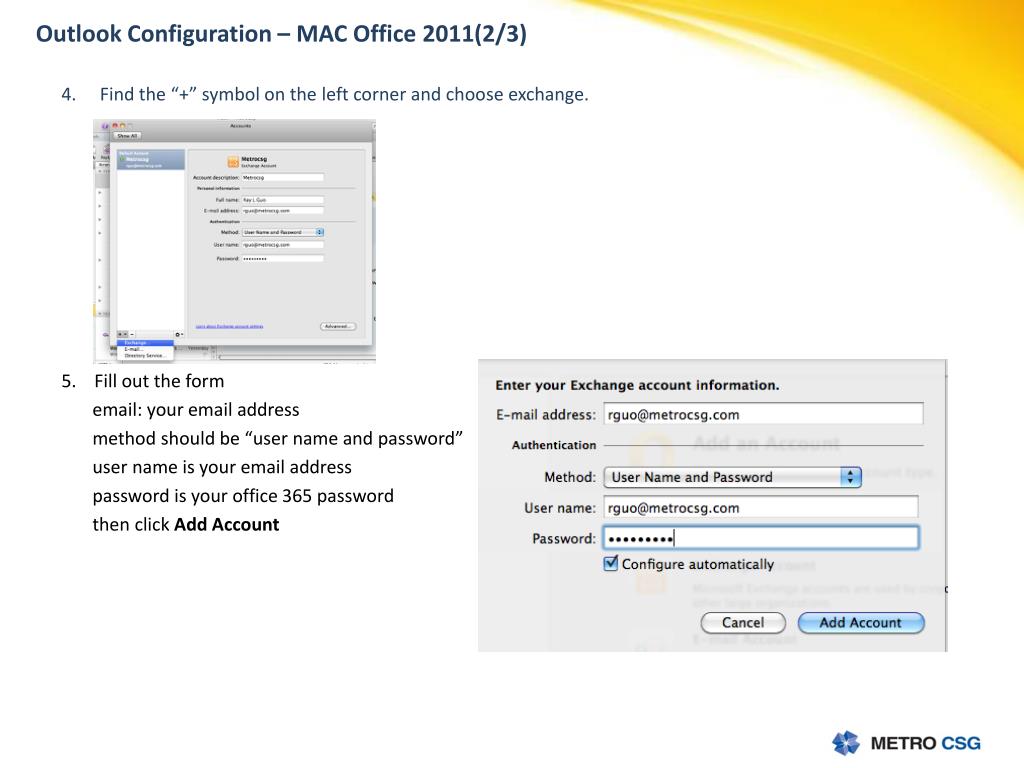Open the gear actions menu in Accounts
1024x768 pixels.
click(179, 334)
